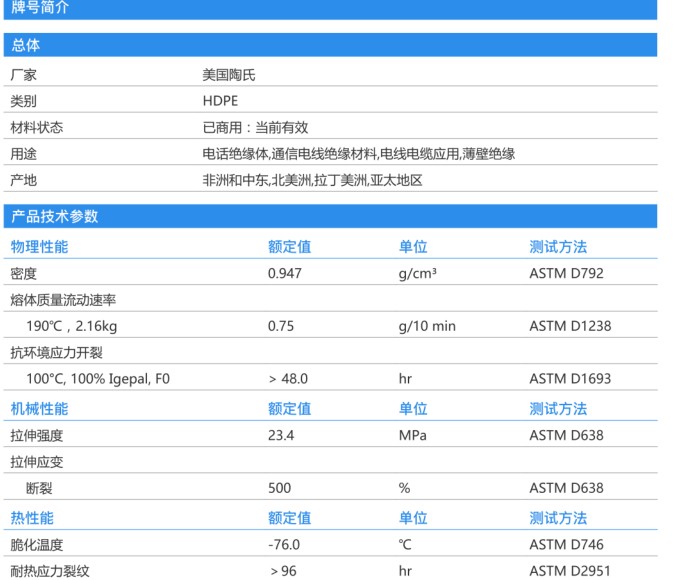
Task: Click the 拉伸应变 property label
Action: tap(37, 462)
